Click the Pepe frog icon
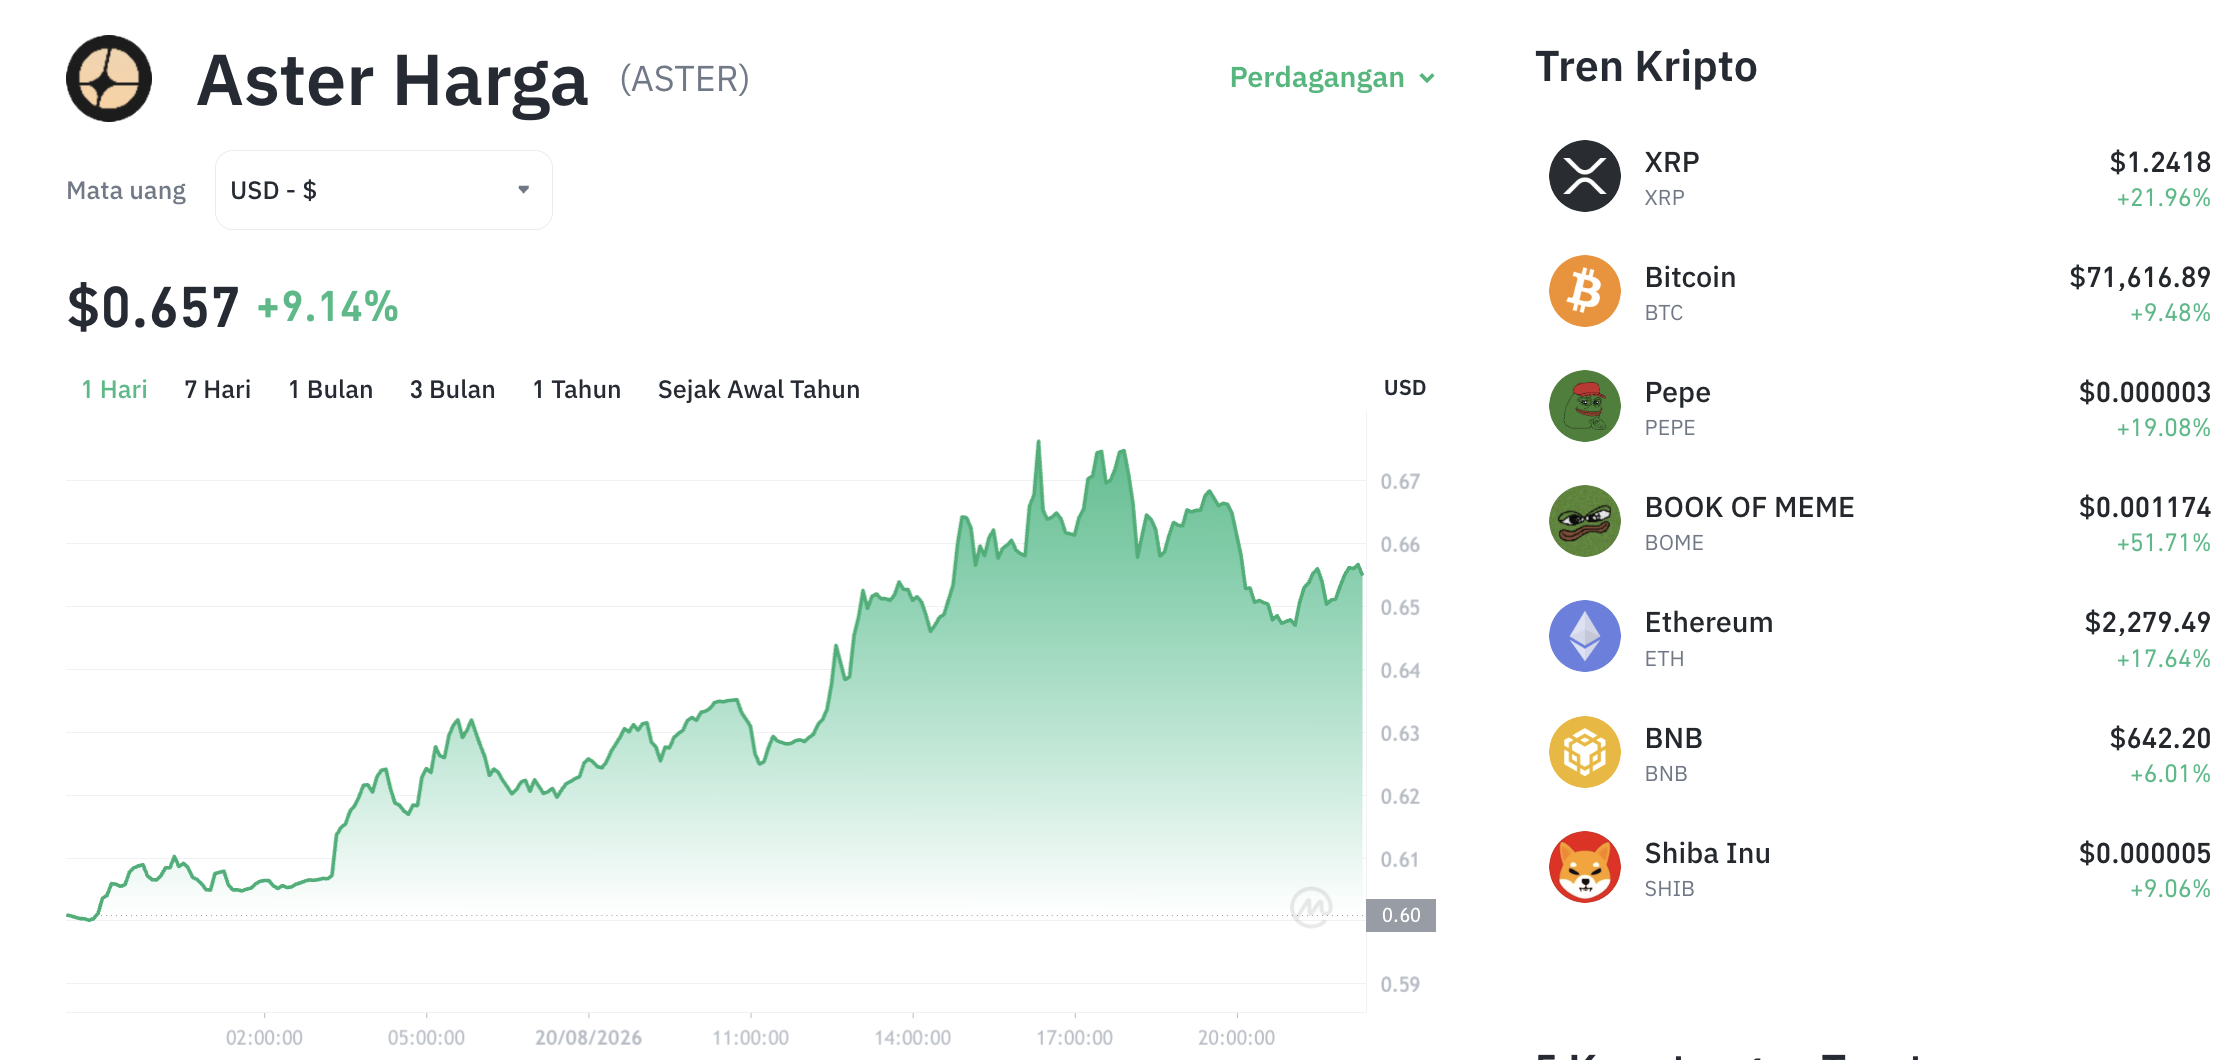The width and height of the screenshot is (2228, 1060). click(x=1584, y=406)
